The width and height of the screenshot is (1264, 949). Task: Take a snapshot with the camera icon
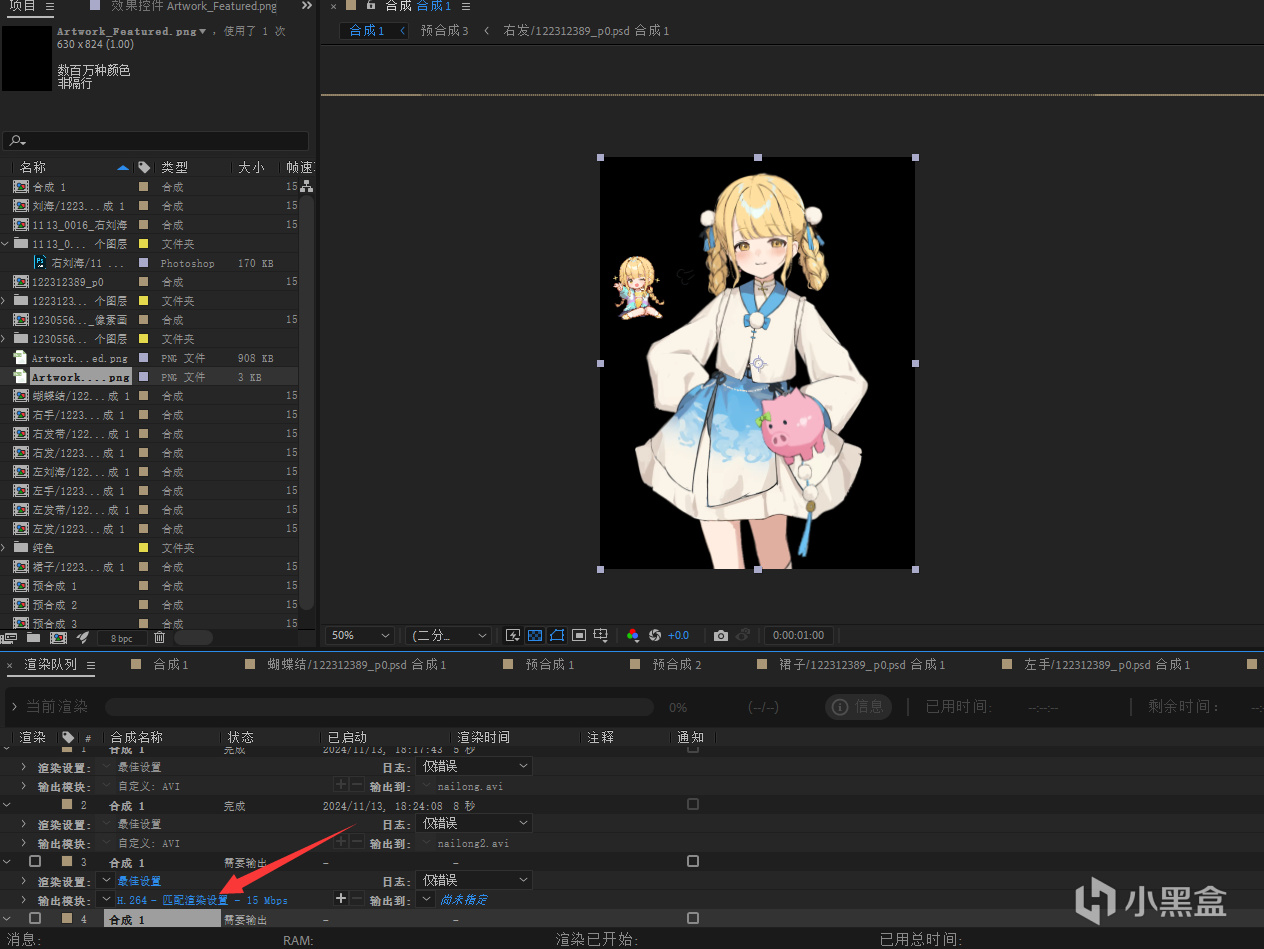(721, 635)
